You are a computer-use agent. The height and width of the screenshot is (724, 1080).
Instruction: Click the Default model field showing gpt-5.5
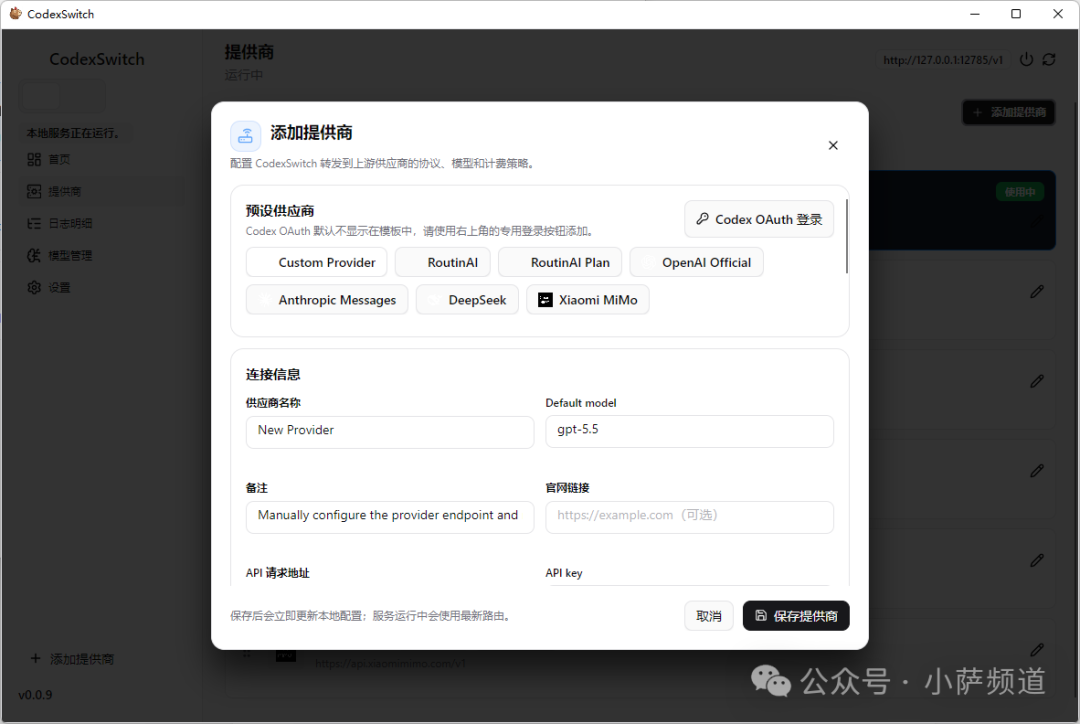689,431
